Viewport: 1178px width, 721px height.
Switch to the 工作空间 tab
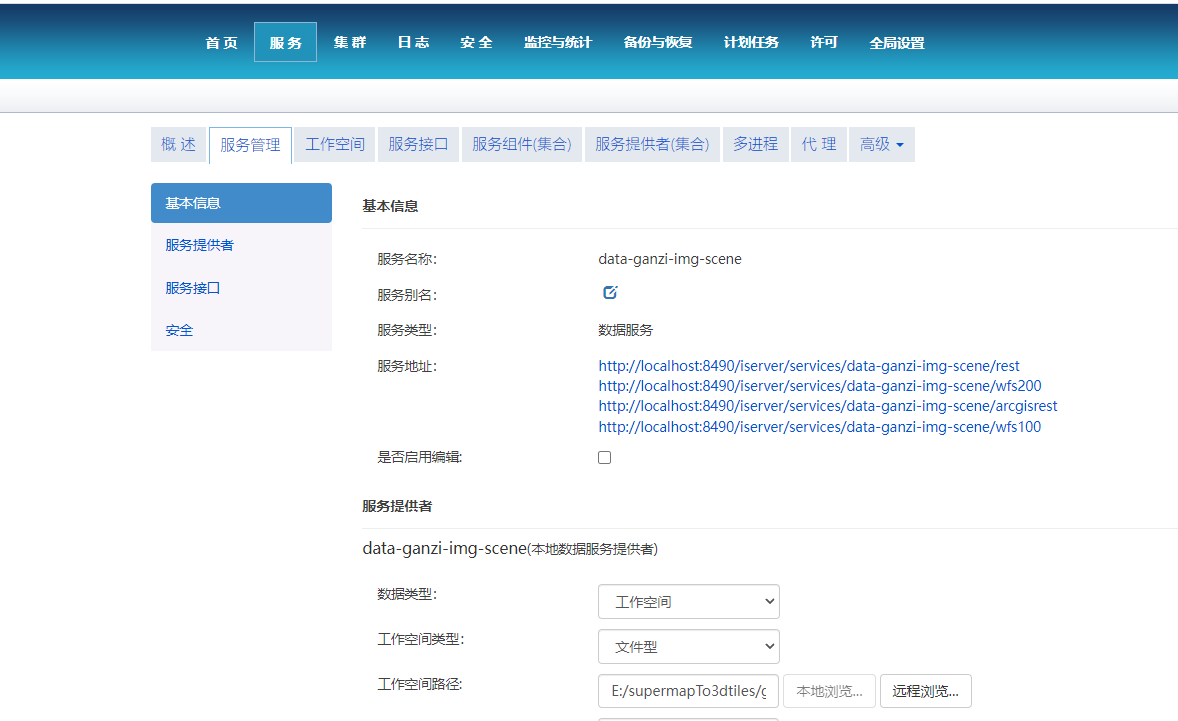(334, 144)
